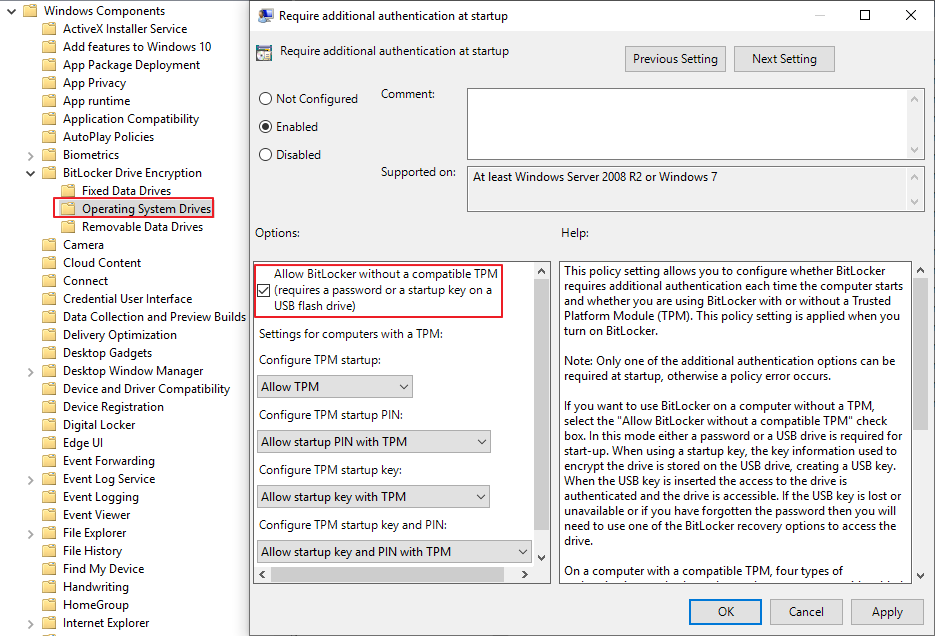Click the HomeGroup folder icon
The width and height of the screenshot is (935, 636).
click(x=49, y=605)
